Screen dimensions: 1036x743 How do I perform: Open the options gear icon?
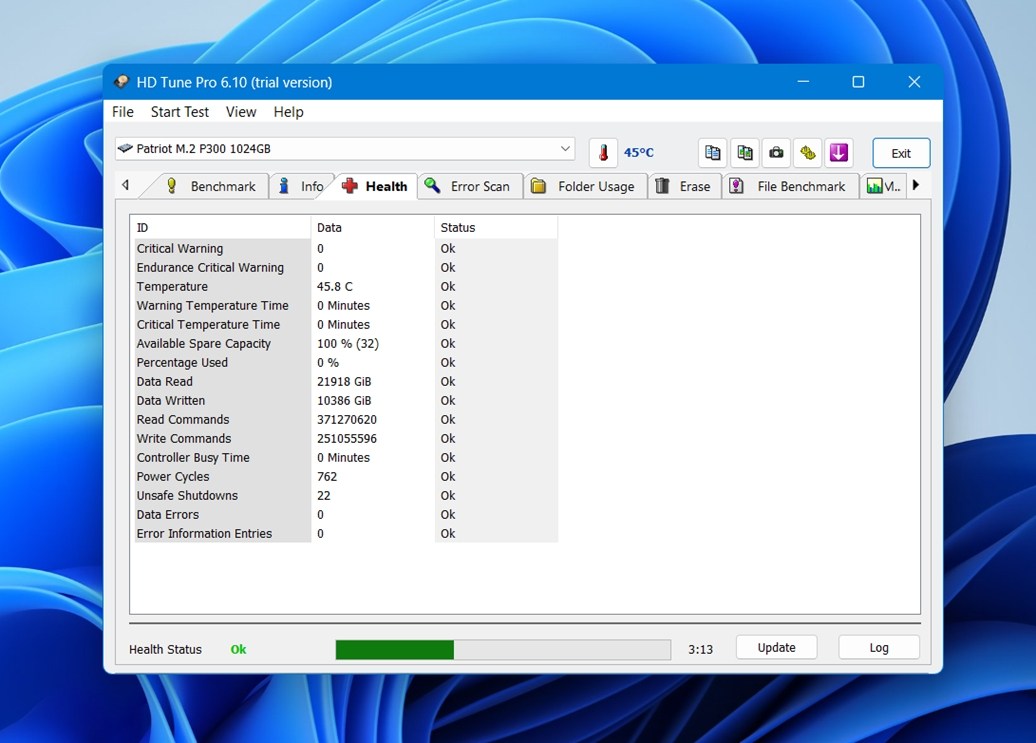point(807,153)
